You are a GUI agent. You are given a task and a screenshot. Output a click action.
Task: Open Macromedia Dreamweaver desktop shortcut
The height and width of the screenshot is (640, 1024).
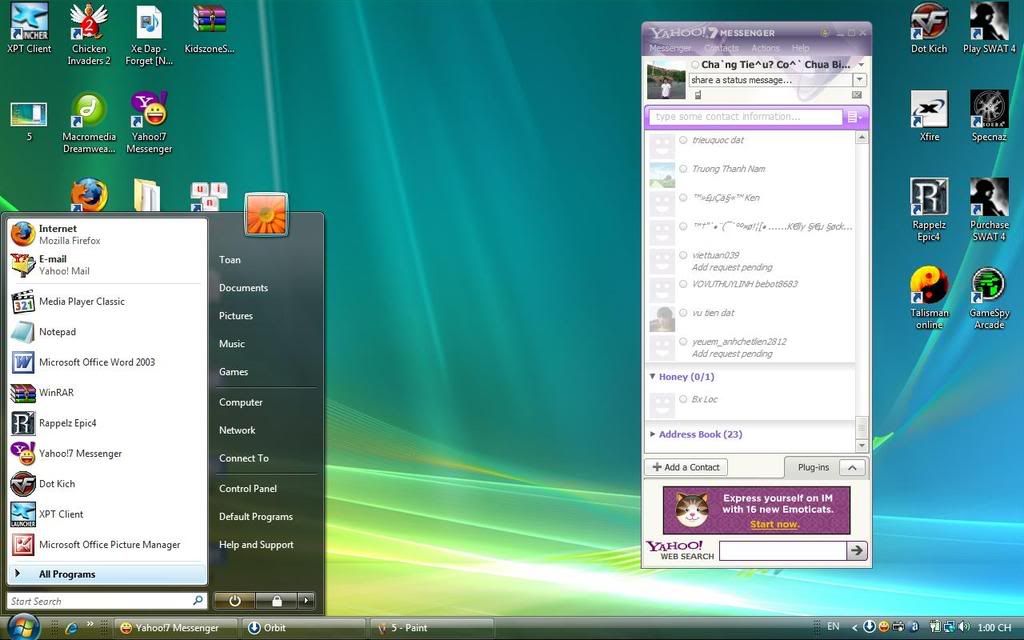[x=89, y=123]
